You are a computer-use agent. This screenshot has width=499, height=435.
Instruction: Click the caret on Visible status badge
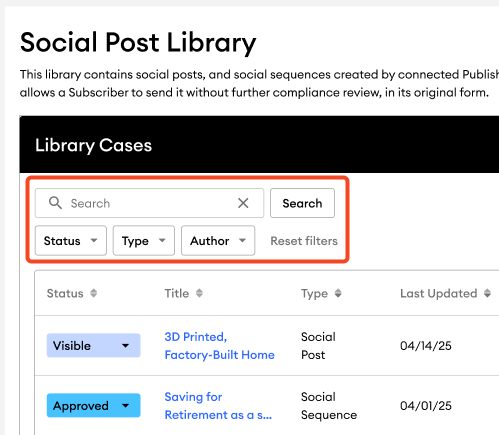pyautogui.click(x=125, y=346)
